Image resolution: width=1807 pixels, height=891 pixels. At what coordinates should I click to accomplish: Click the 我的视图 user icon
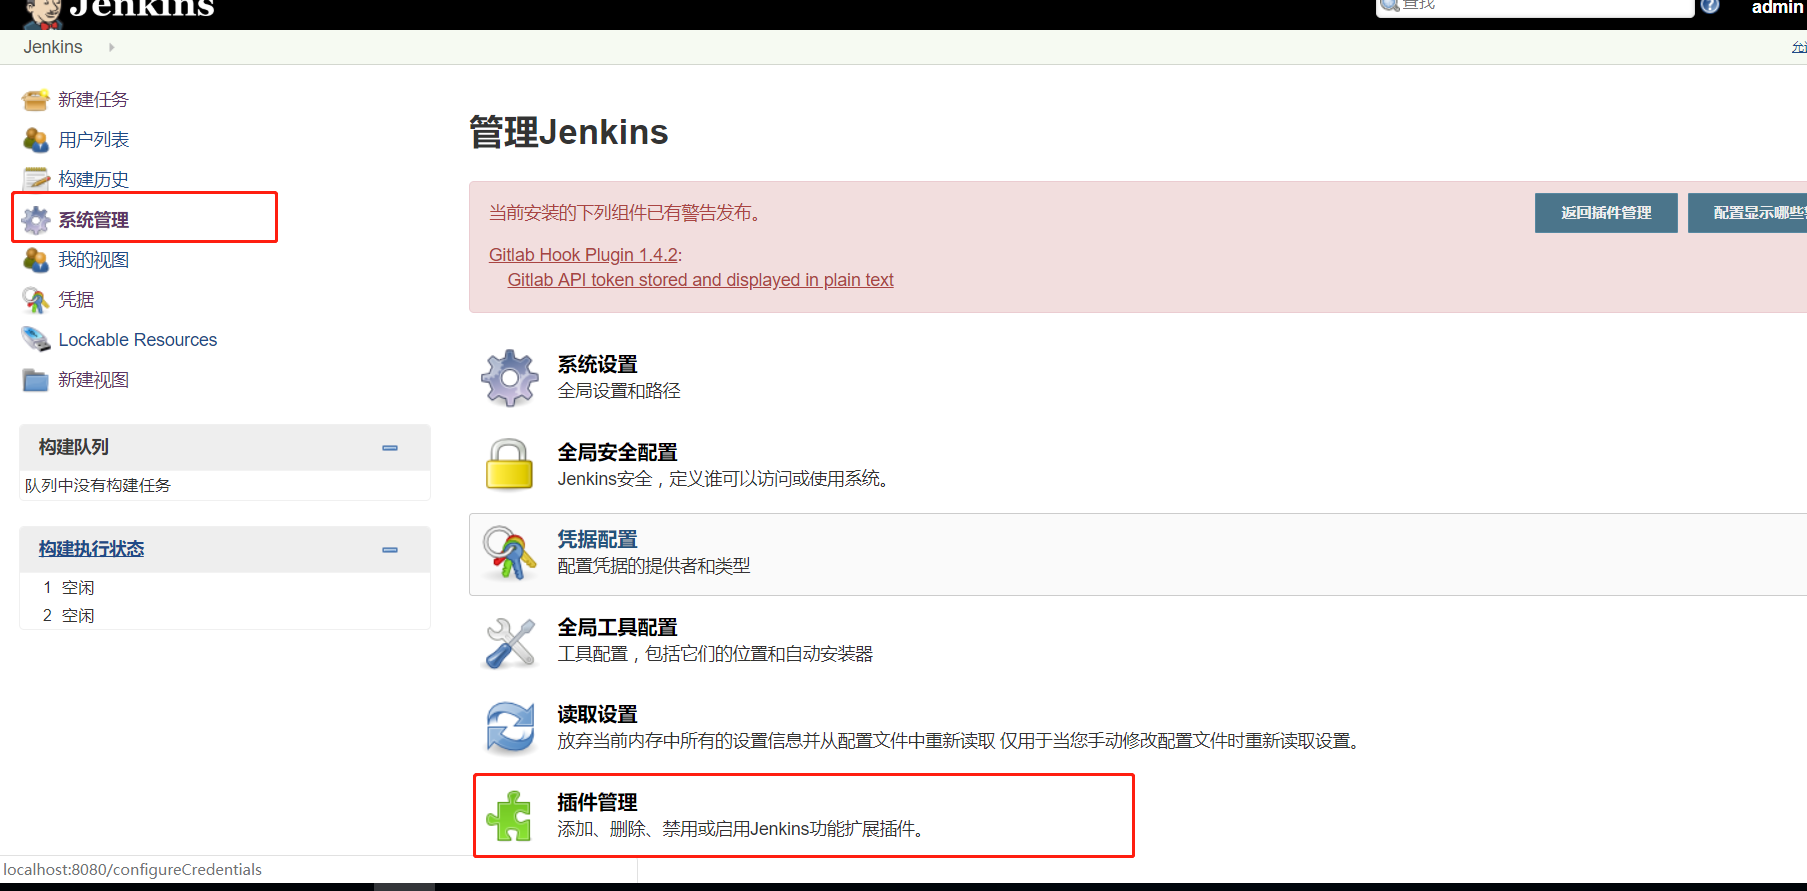pyautogui.click(x=36, y=259)
